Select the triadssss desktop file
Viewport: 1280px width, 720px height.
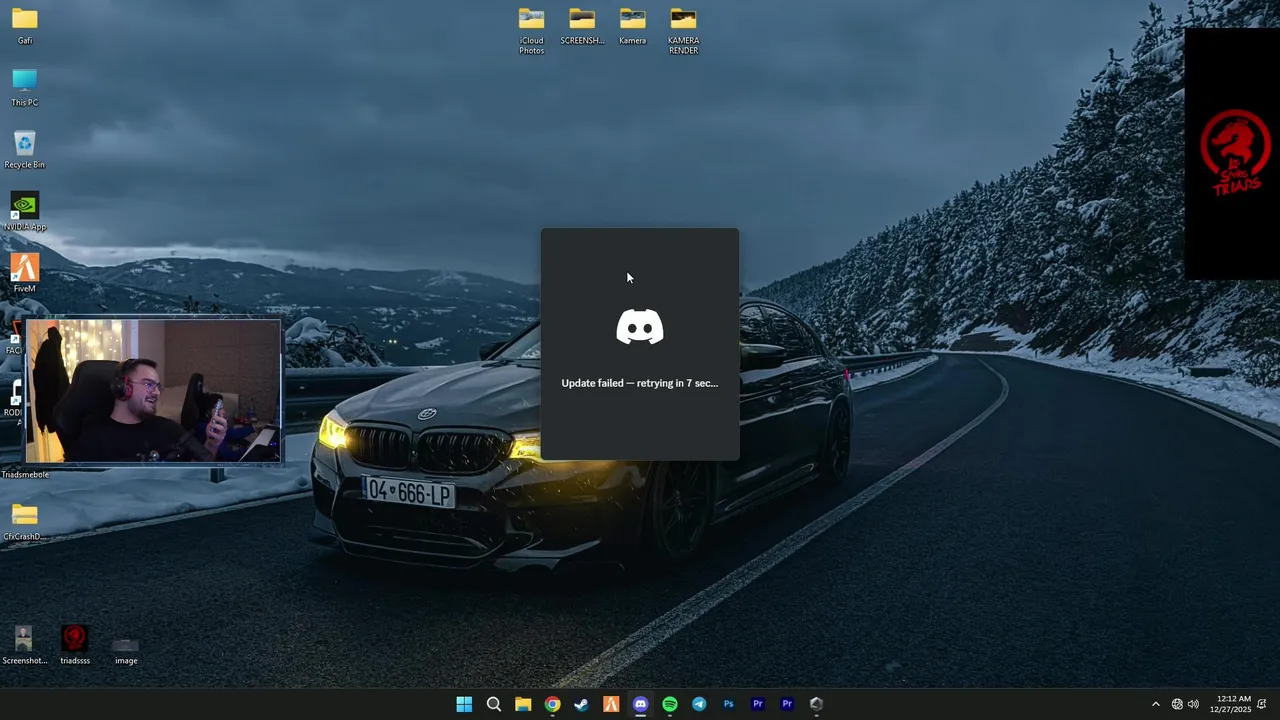(75, 645)
